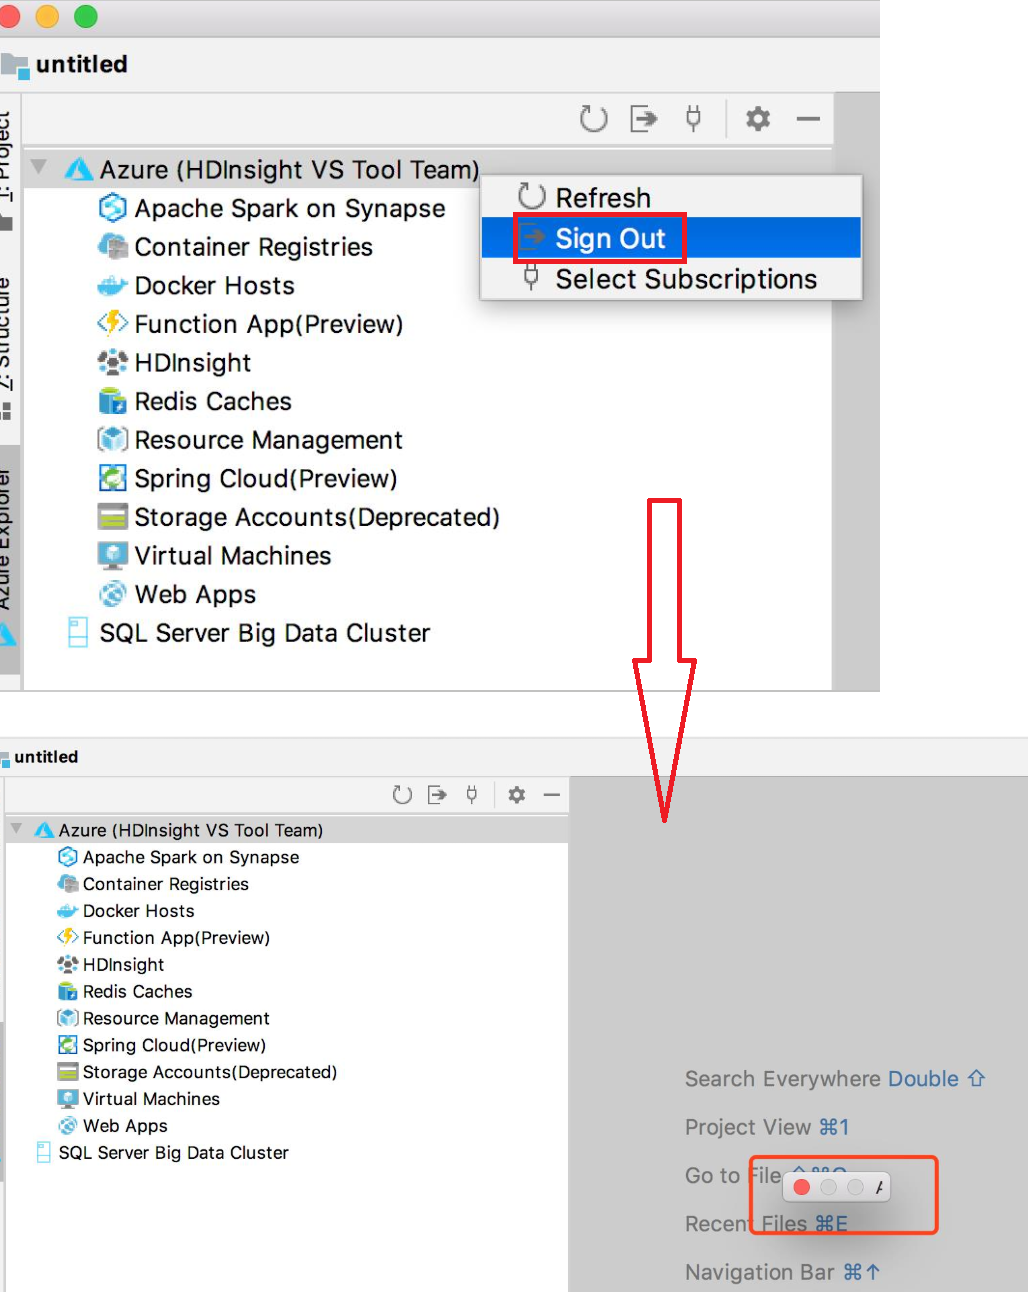Click the sign out icon in the lower panel toolbar
This screenshot has height=1292, width=1028.
pos(437,795)
